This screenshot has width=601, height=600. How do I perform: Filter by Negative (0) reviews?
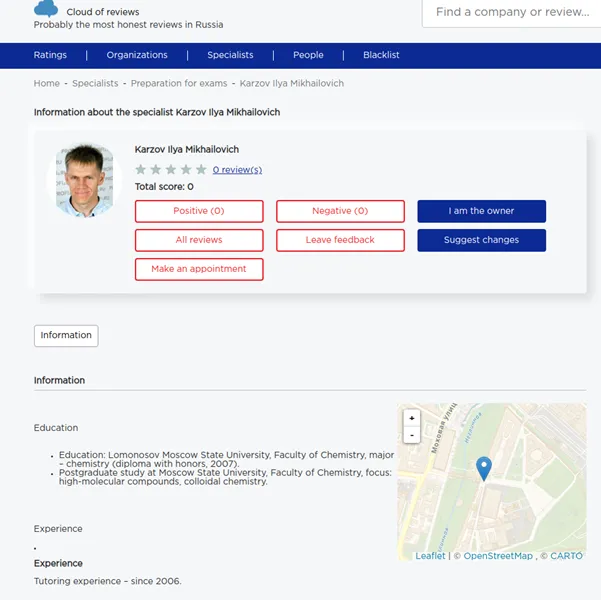click(x=340, y=211)
